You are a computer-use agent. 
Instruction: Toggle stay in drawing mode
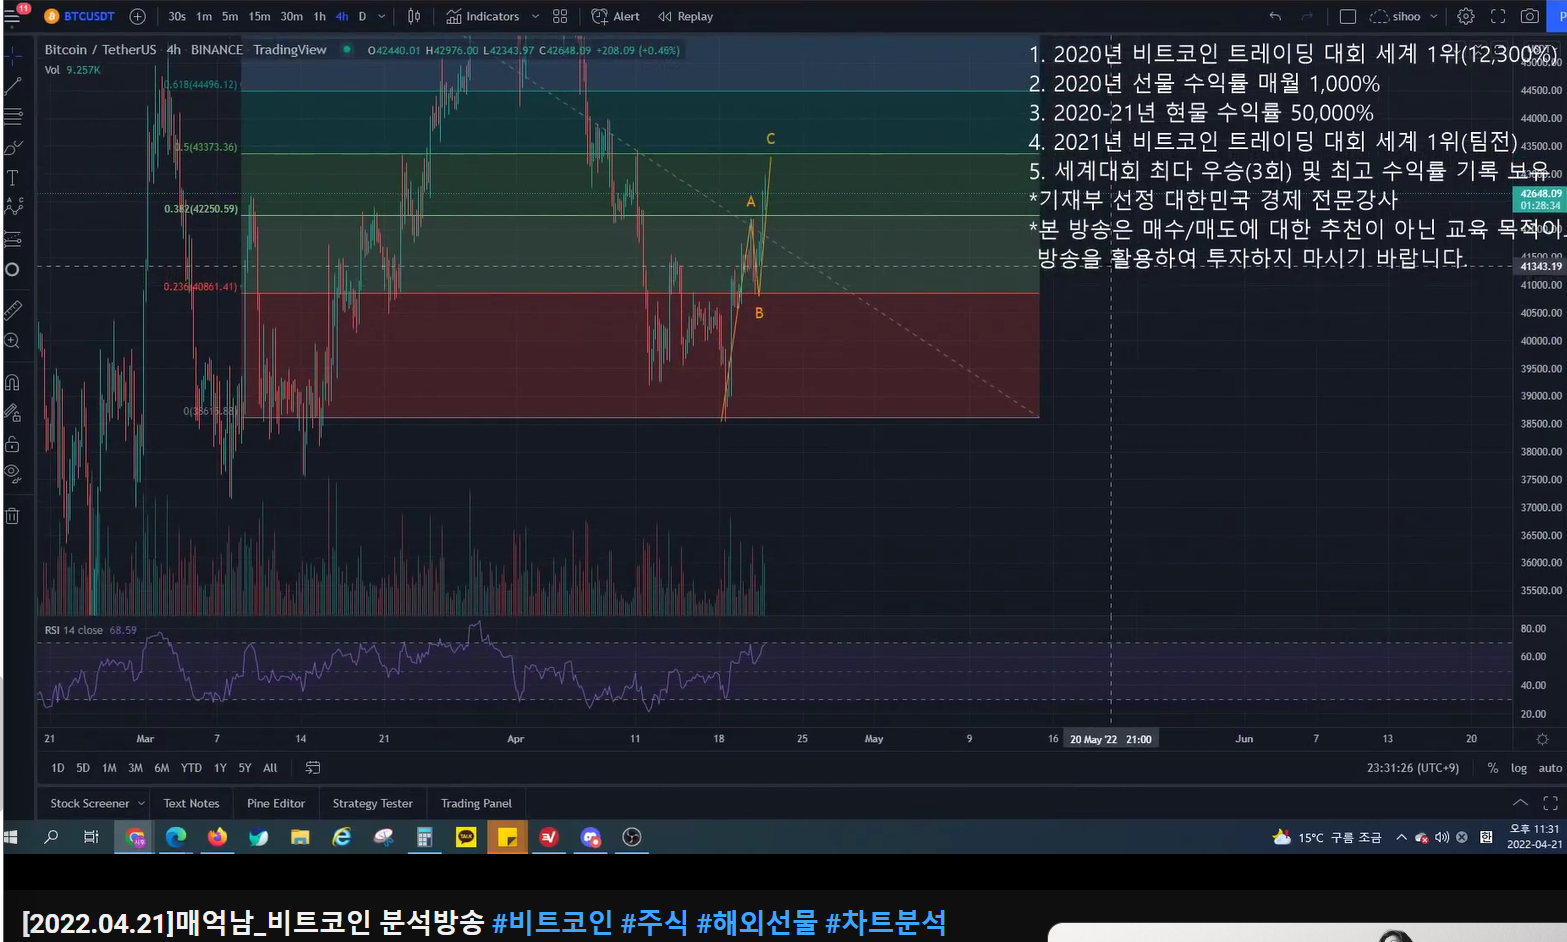tap(13, 412)
